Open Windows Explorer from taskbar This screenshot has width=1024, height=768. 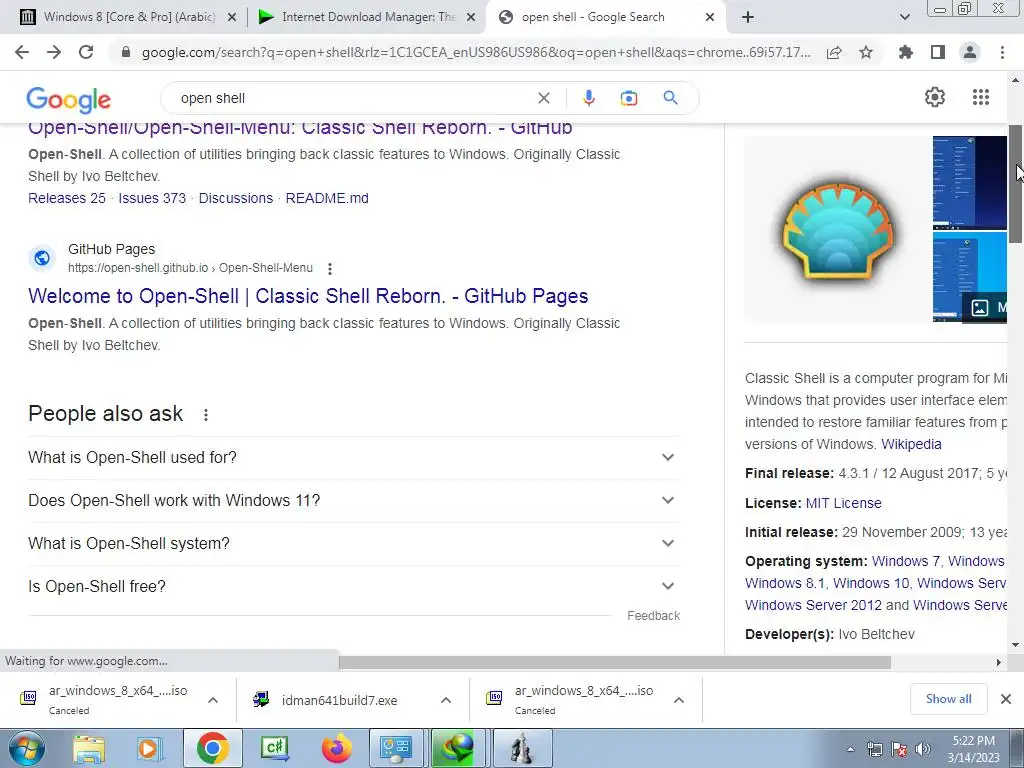(x=89, y=748)
